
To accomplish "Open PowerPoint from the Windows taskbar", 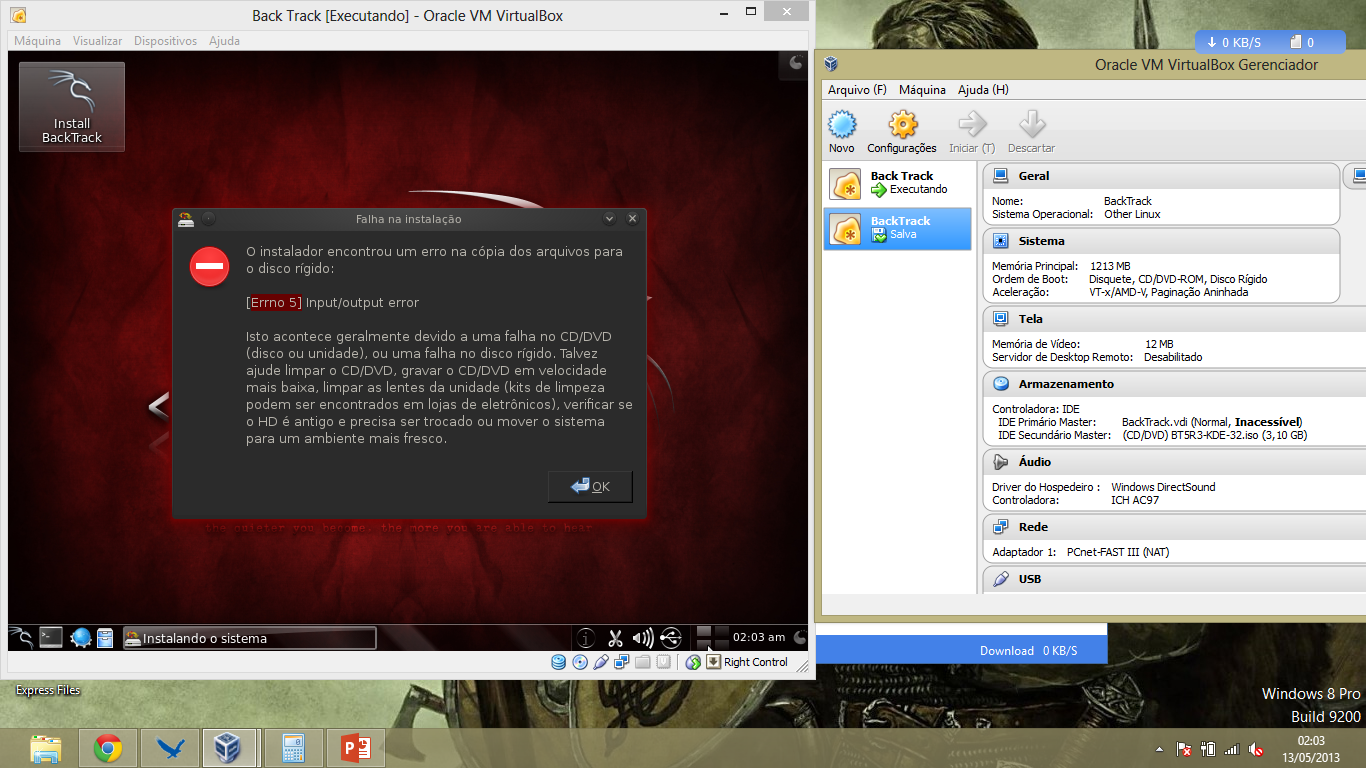I will (x=355, y=748).
